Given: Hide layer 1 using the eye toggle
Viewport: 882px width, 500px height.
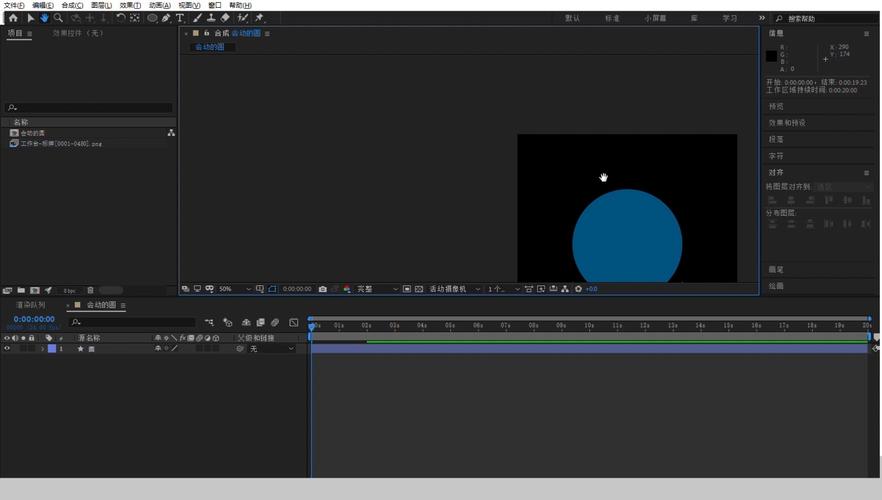Looking at the screenshot, I should [6, 349].
